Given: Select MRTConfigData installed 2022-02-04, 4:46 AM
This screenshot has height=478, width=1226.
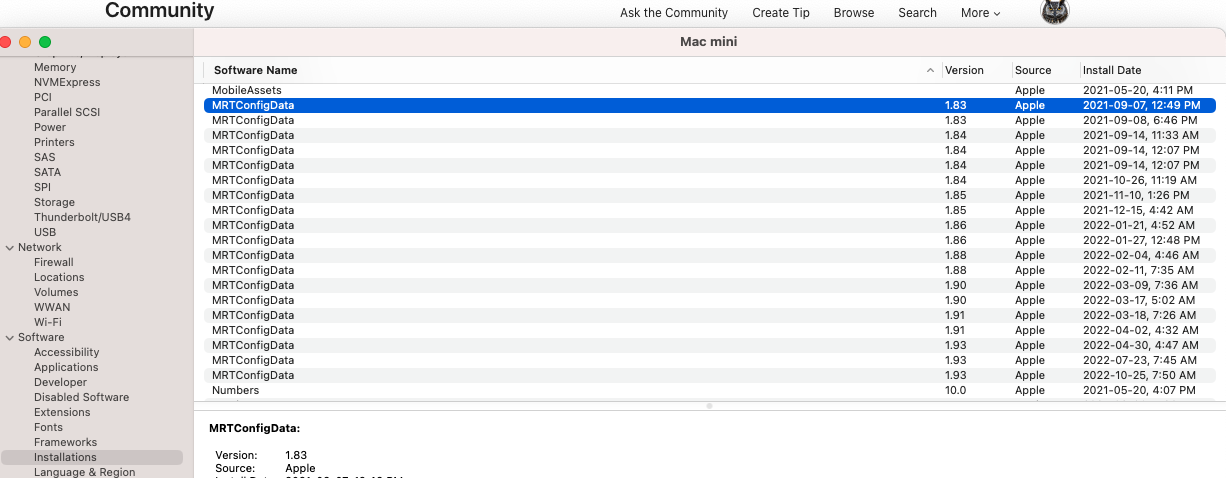Looking at the screenshot, I should click(709, 255).
